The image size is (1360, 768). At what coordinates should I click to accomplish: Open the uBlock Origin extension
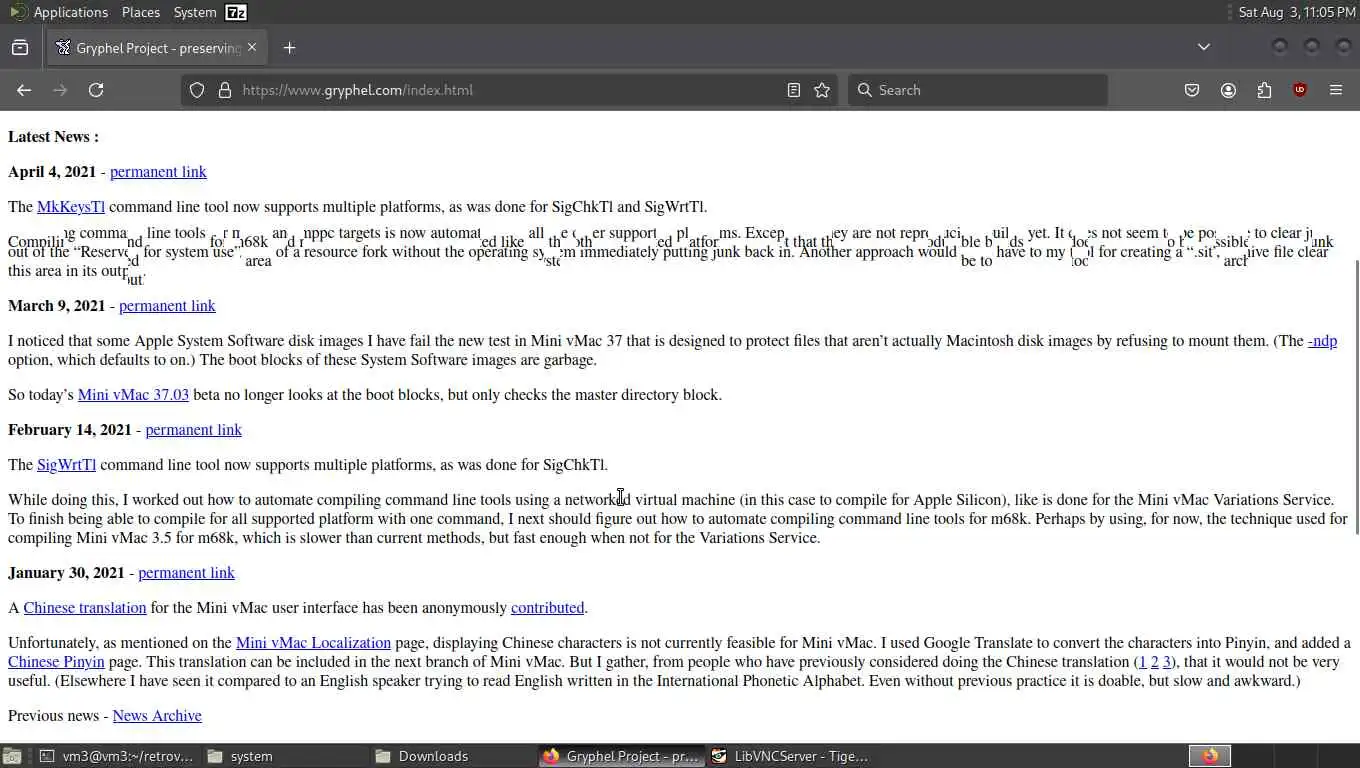tap(1300, 90)
